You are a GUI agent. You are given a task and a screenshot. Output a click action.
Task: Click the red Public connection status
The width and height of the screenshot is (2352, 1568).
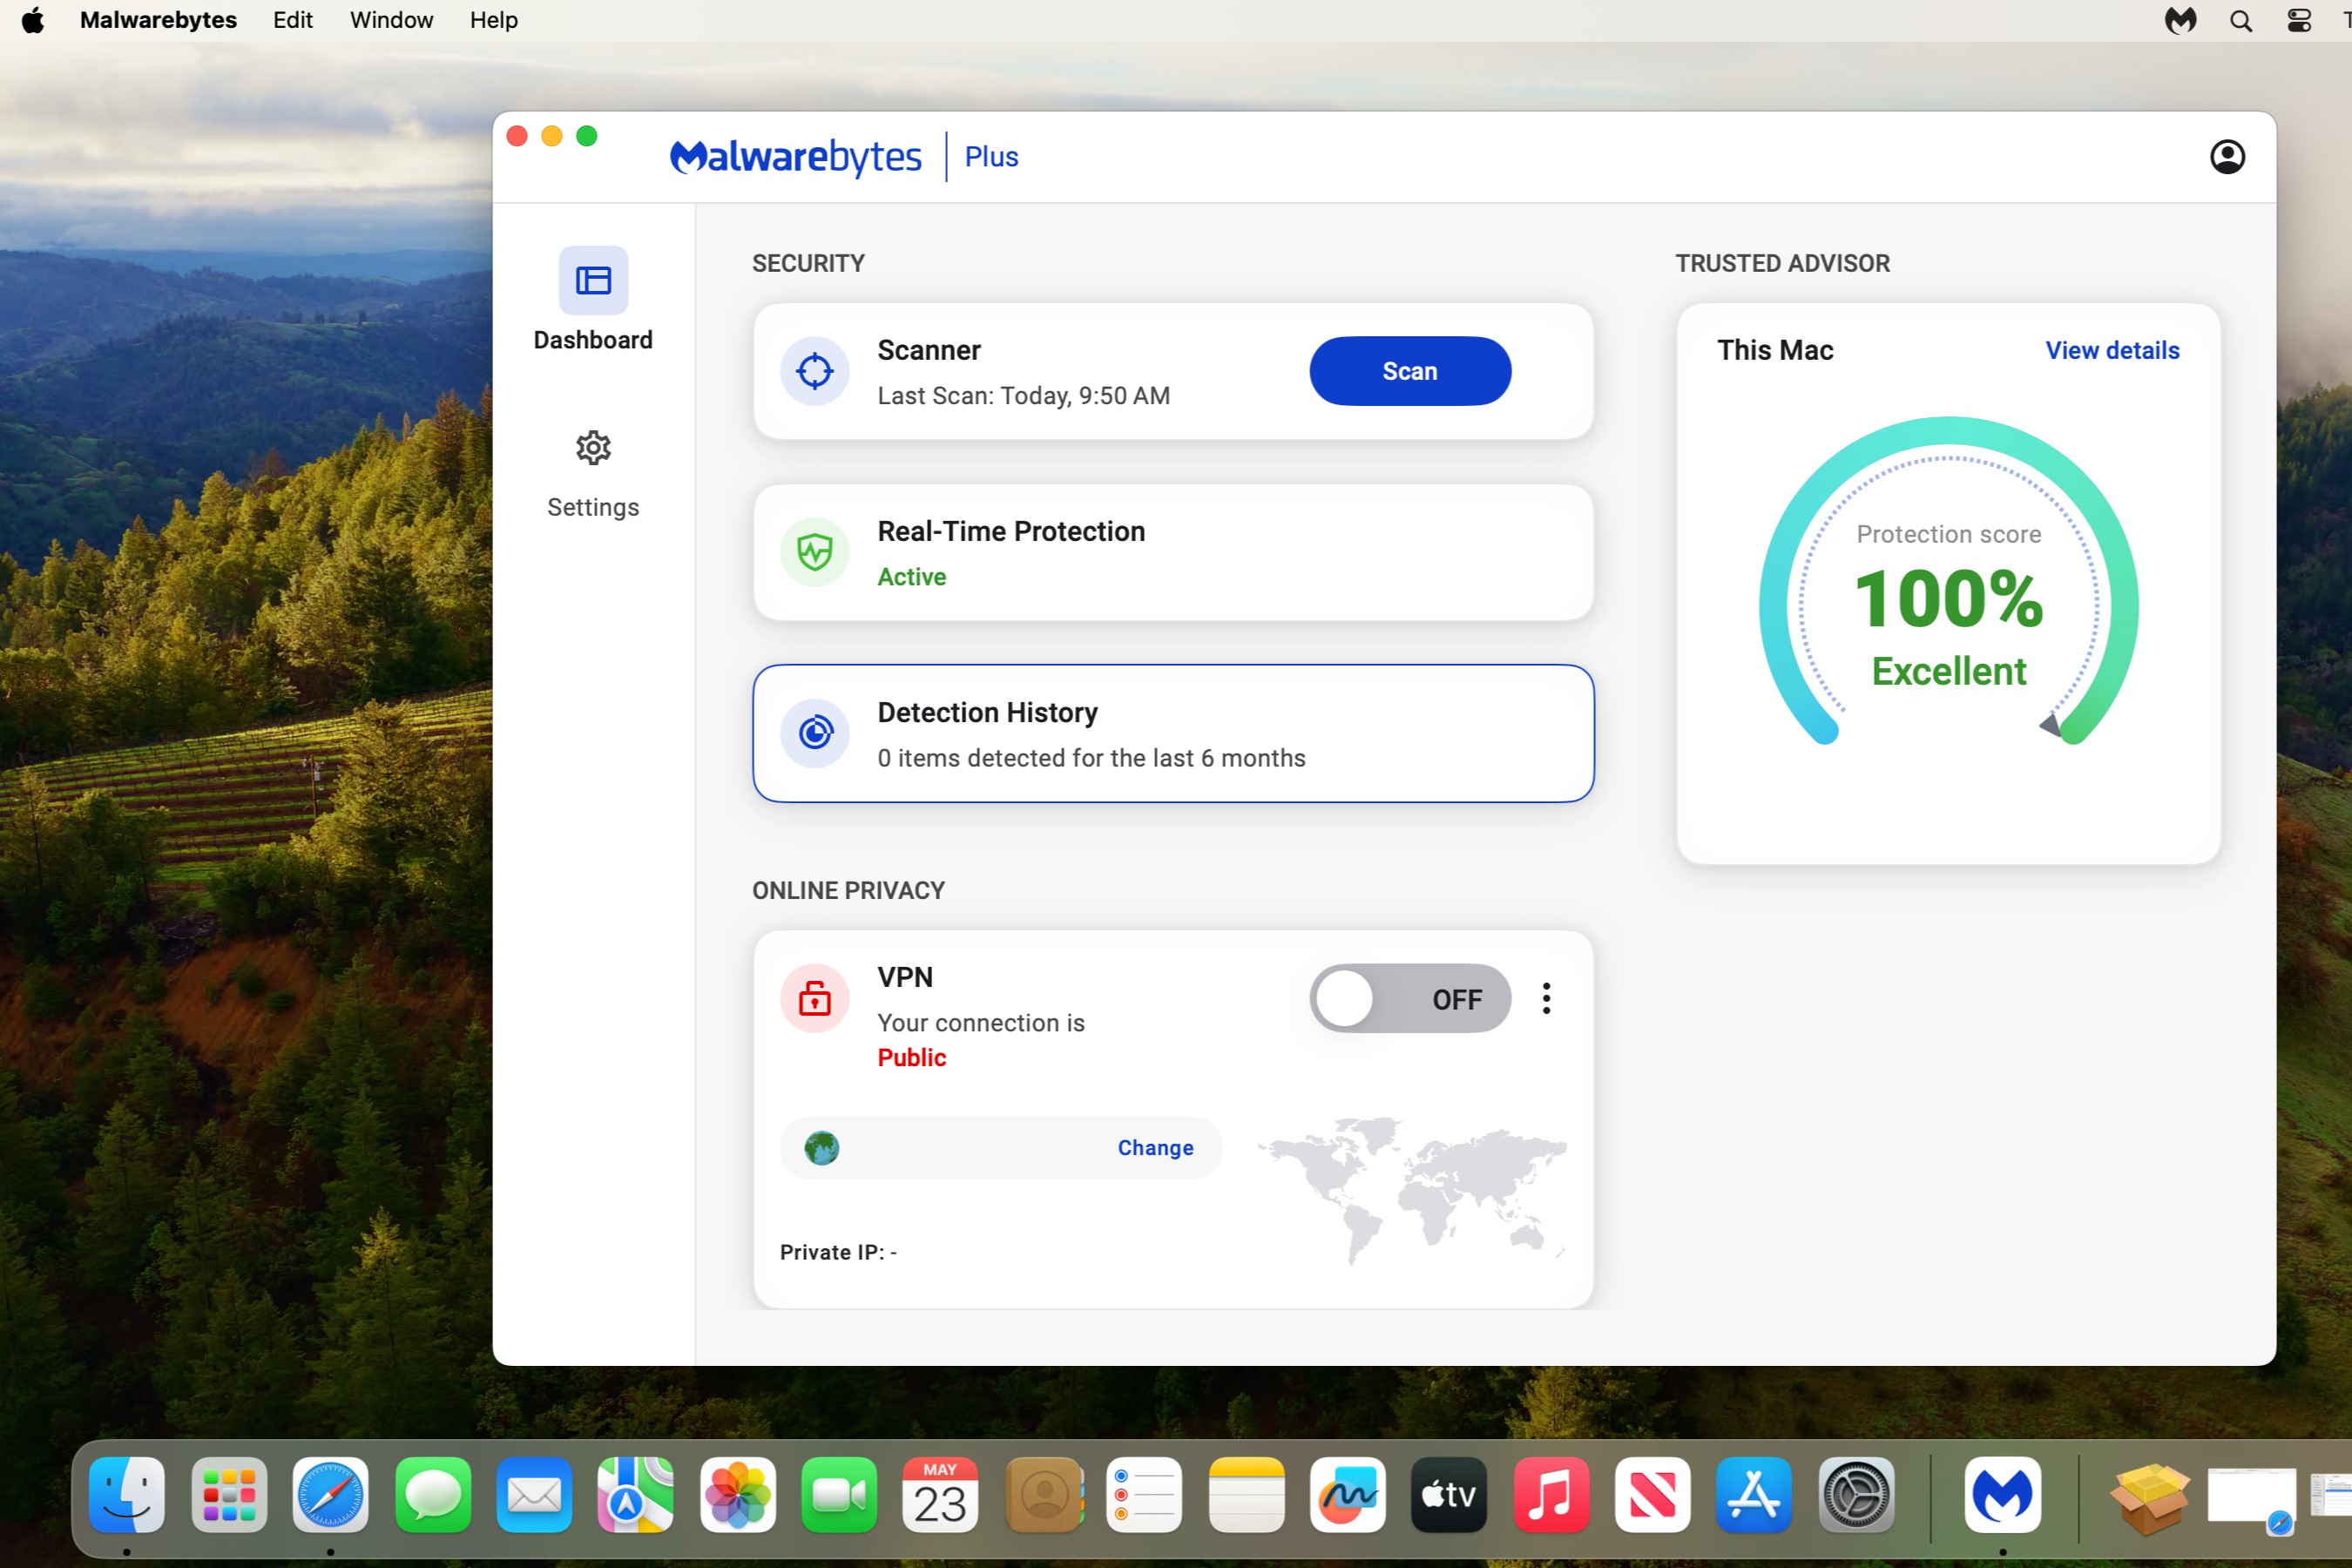tap(911, 1058)
